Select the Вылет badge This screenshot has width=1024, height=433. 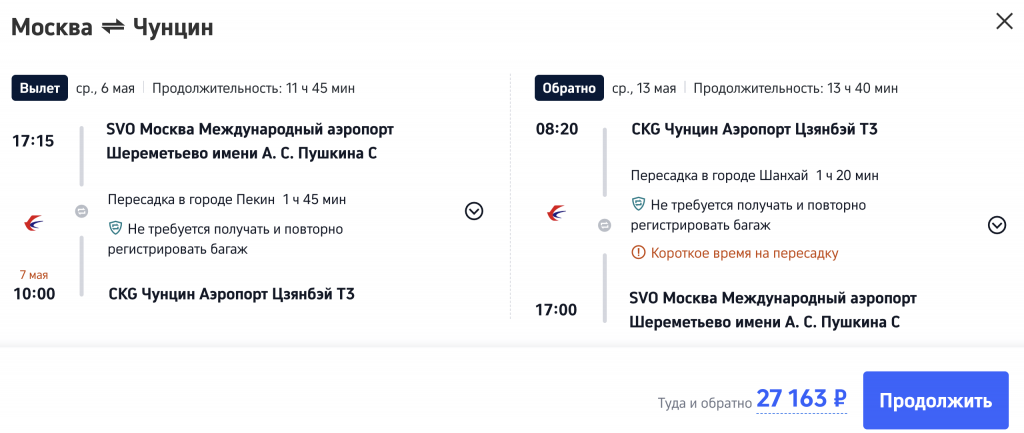[x=40, y=88]
